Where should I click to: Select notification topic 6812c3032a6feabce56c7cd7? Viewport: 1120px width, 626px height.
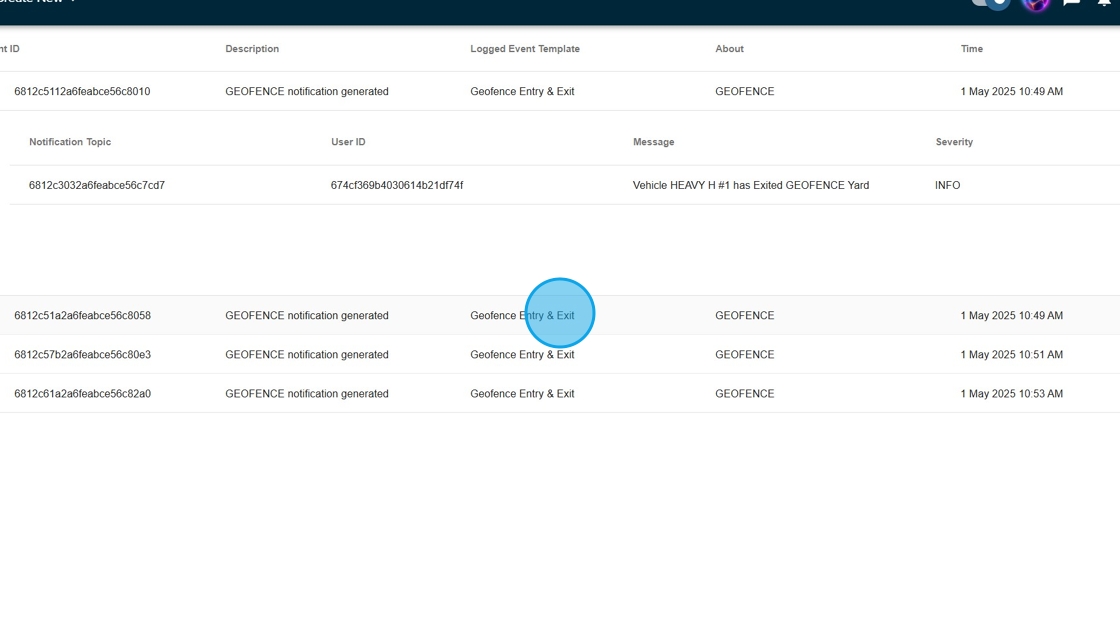pos(97,185)
